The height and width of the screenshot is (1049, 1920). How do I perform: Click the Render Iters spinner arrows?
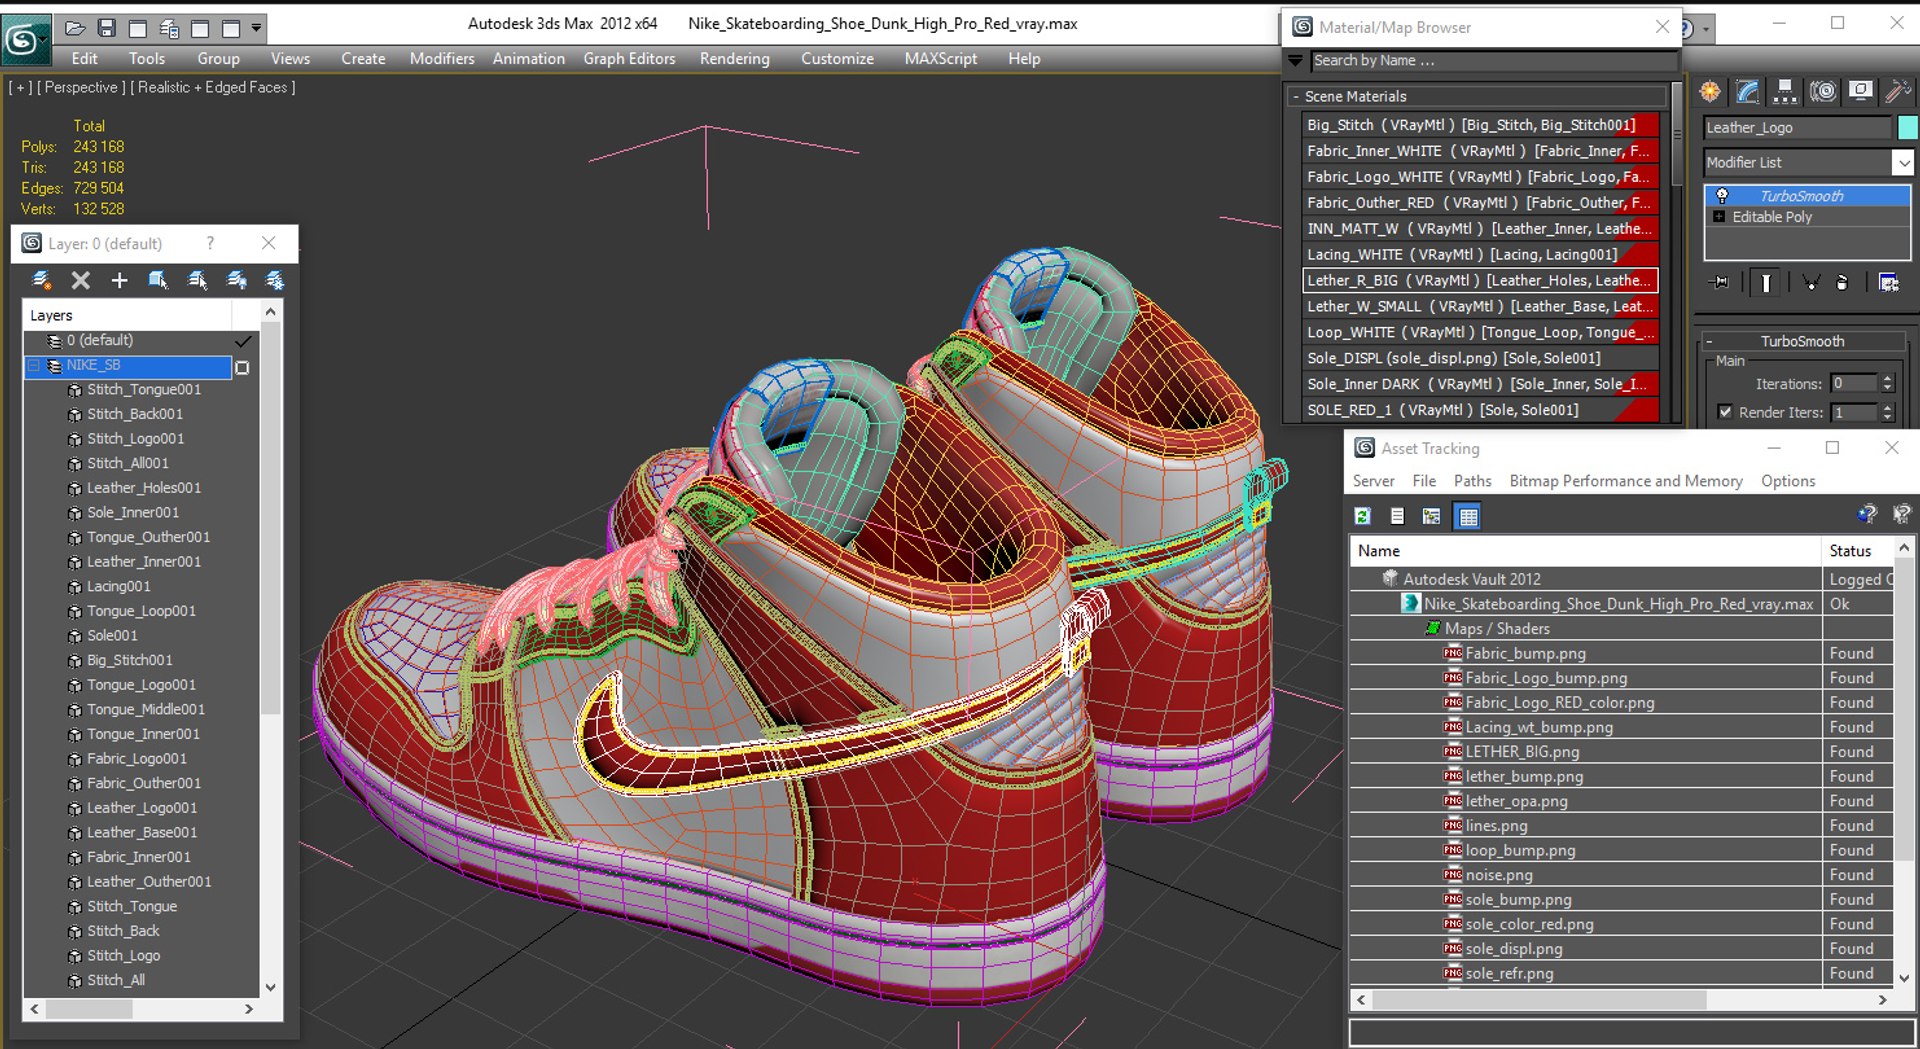pos(1887,412)
